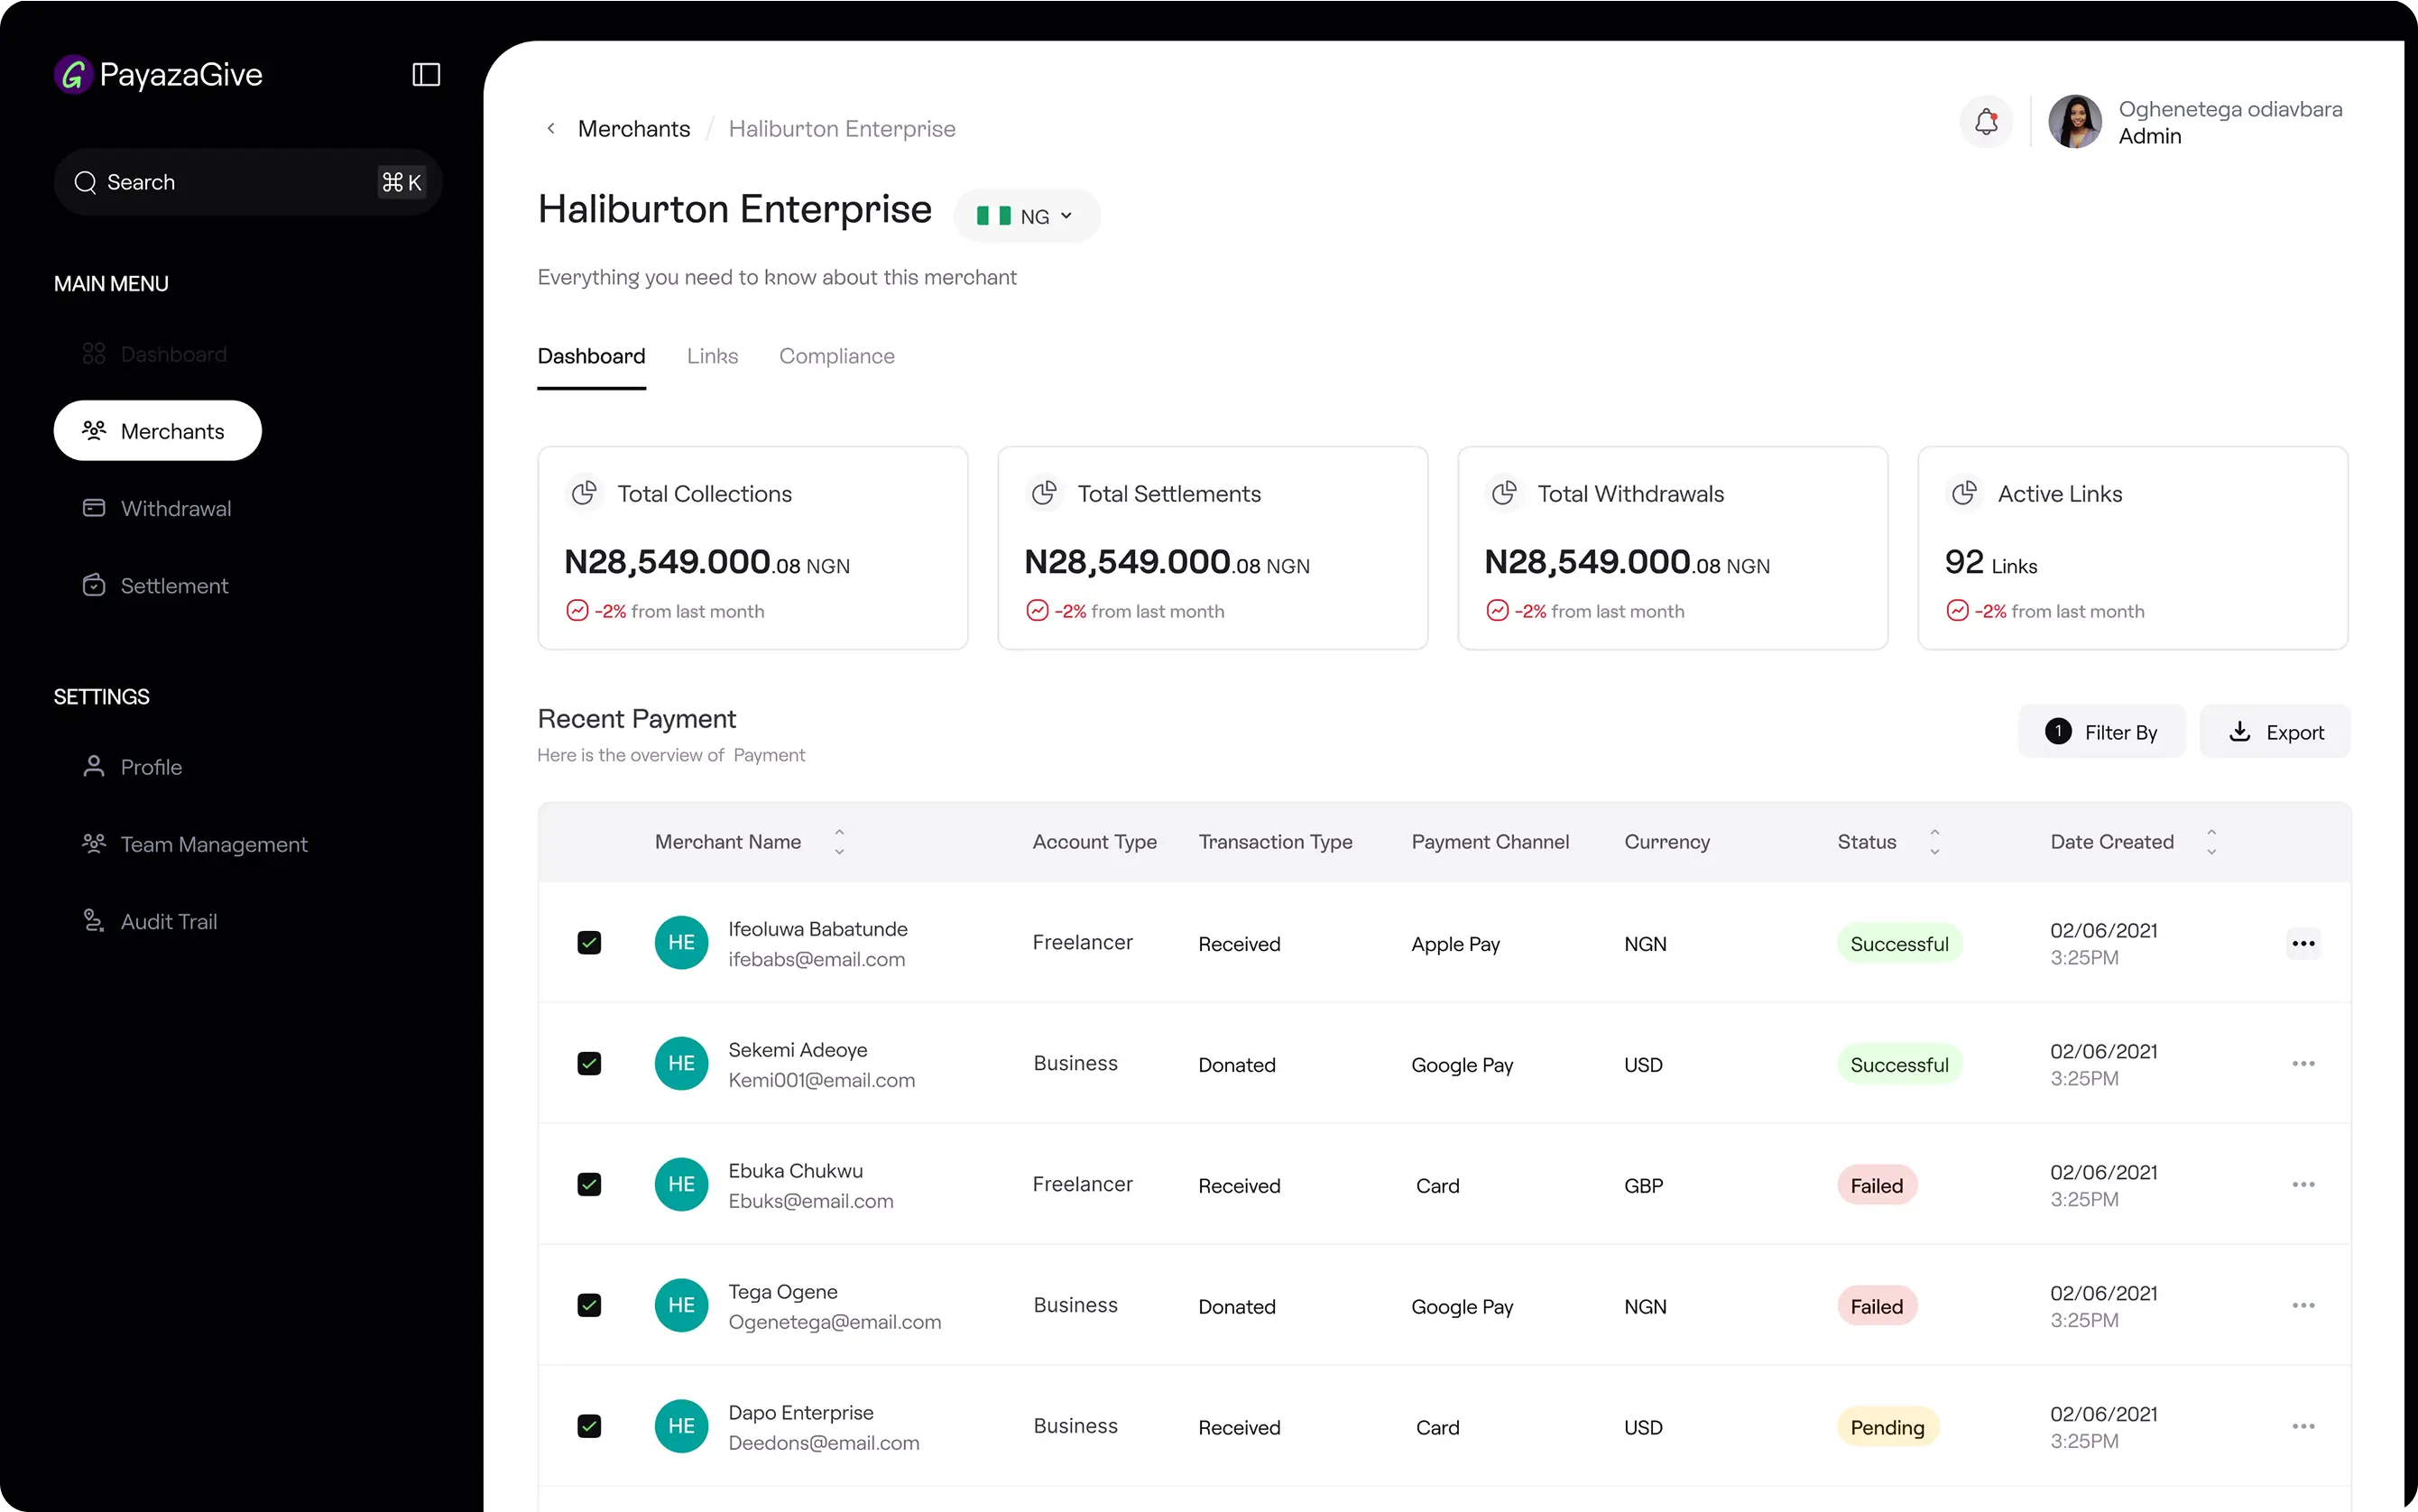Sort by Merchant Name column arrows
This screenshot has height=1512, width=2418.
839,842
